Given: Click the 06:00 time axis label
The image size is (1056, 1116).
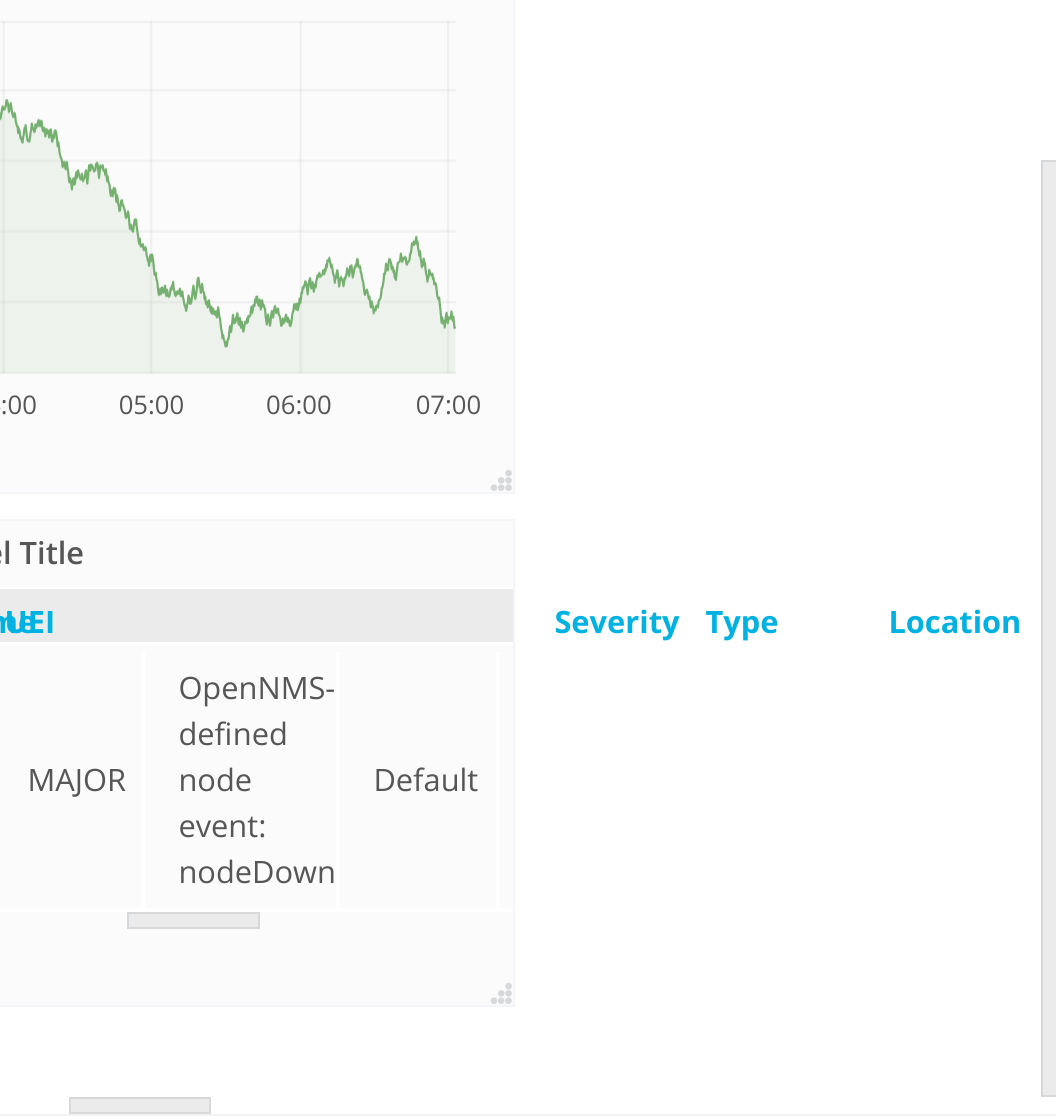Looking at the screenshot, I should [299, 405].
